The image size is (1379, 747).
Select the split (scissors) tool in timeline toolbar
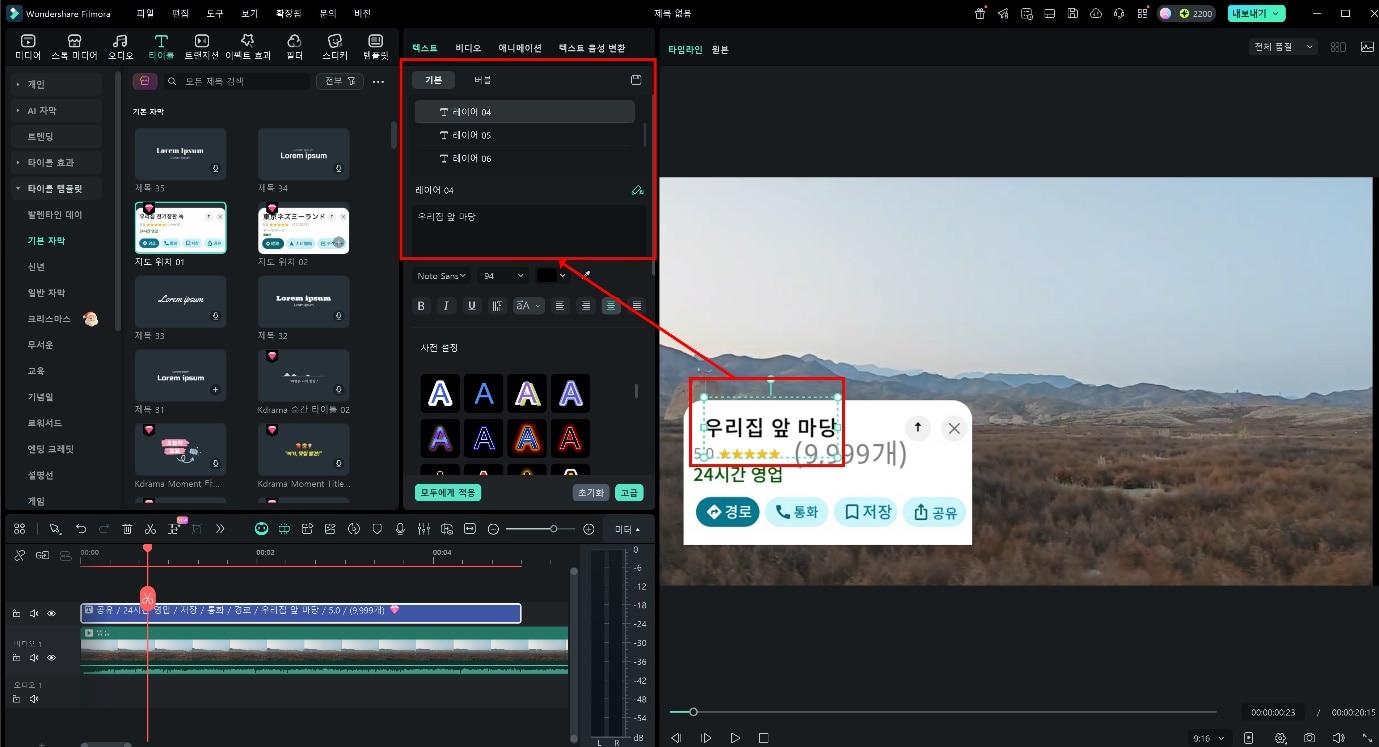coord(149,528)
